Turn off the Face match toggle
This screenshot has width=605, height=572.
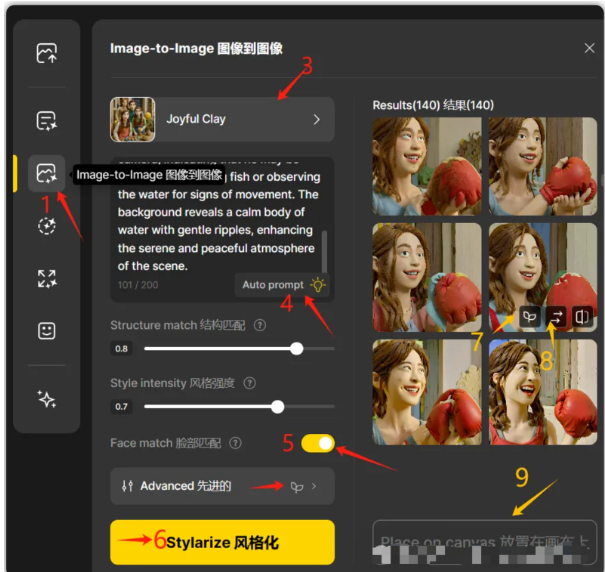coord(317,443)
